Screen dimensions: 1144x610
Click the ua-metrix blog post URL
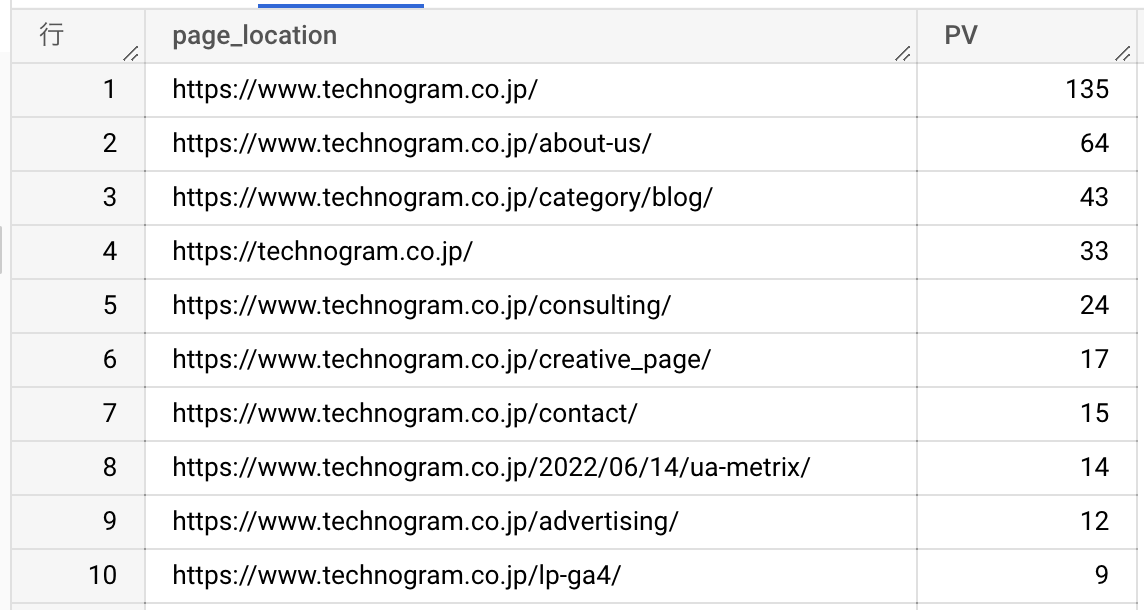click(491, 467)
